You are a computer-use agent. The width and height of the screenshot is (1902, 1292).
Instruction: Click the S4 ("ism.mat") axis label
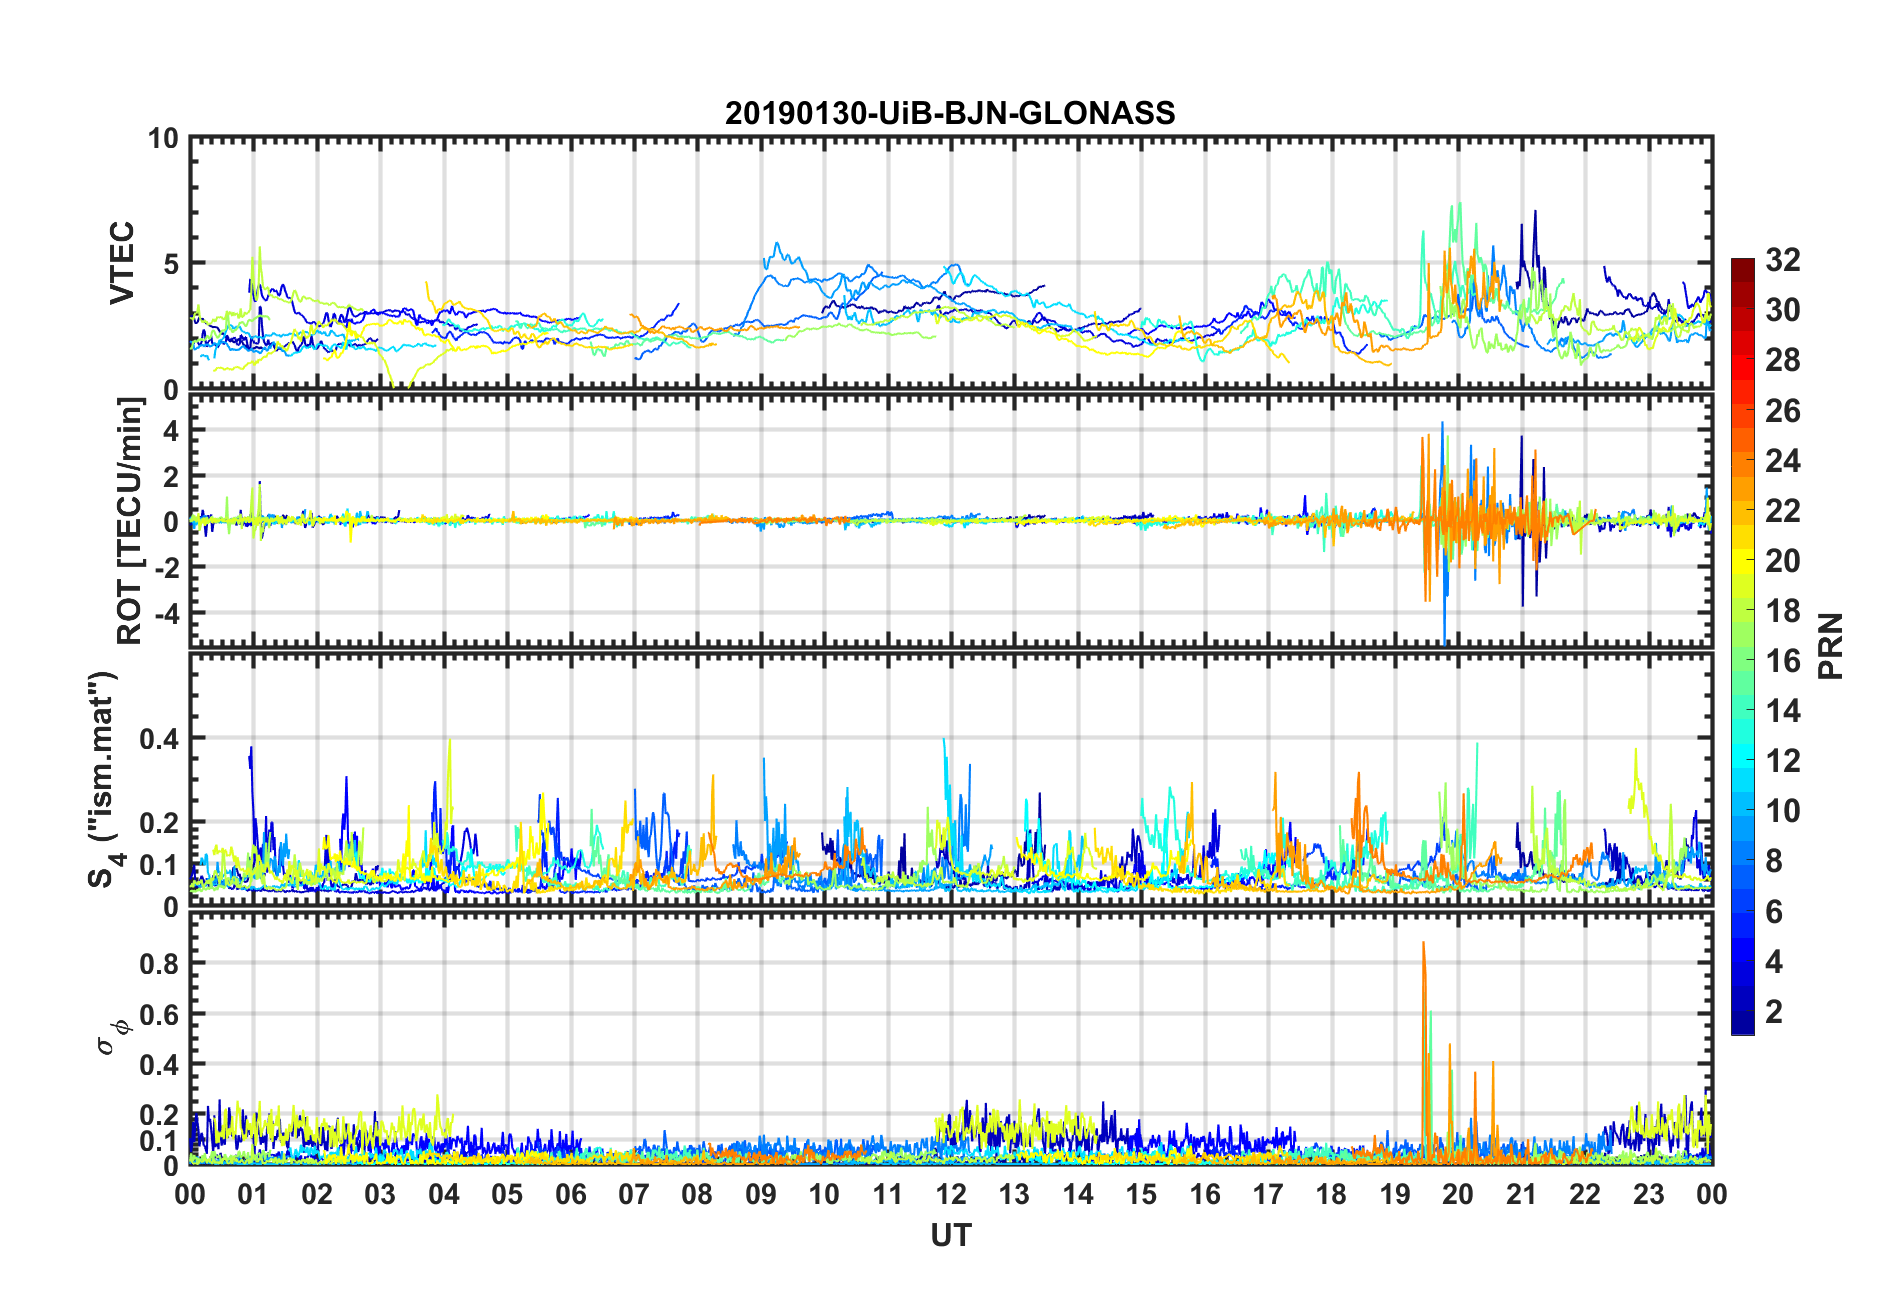coord(104,779)
